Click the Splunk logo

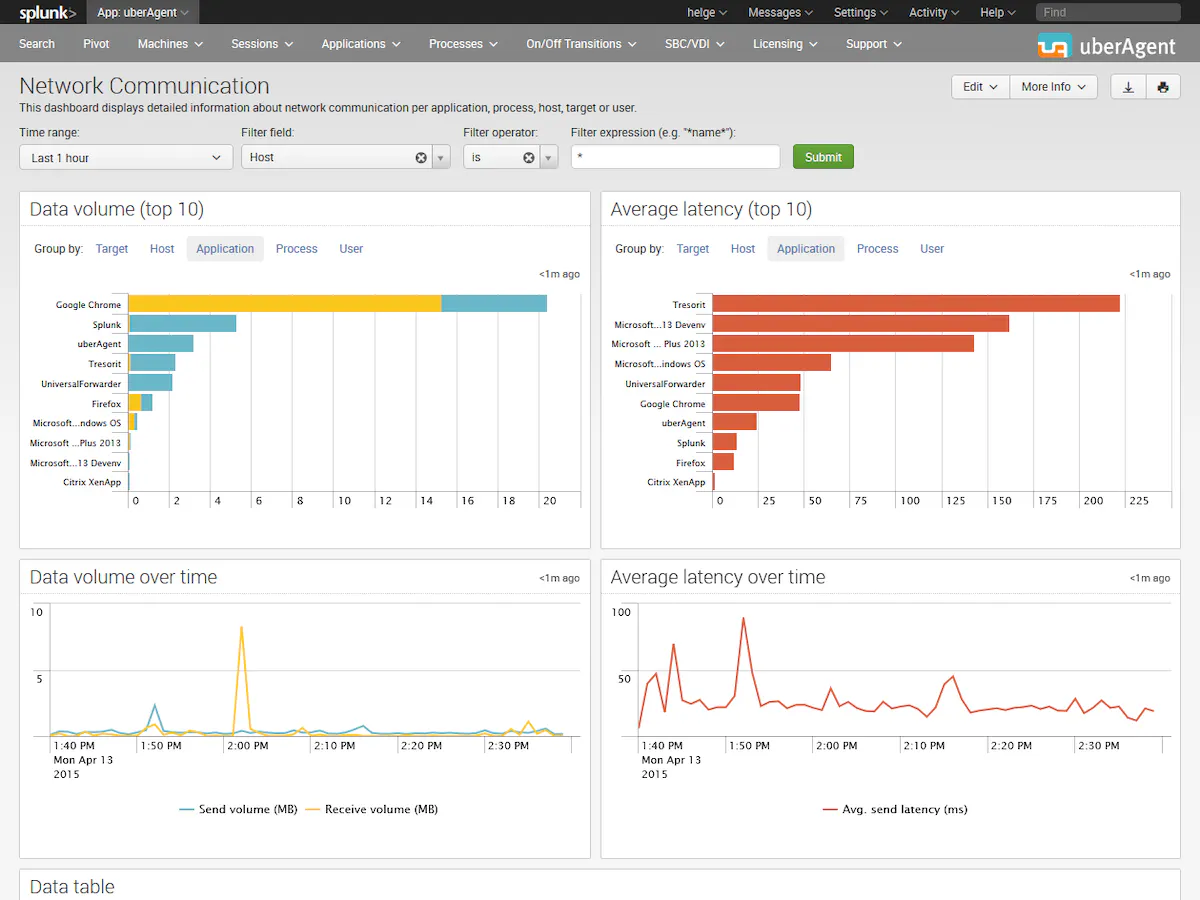point(47,13)
